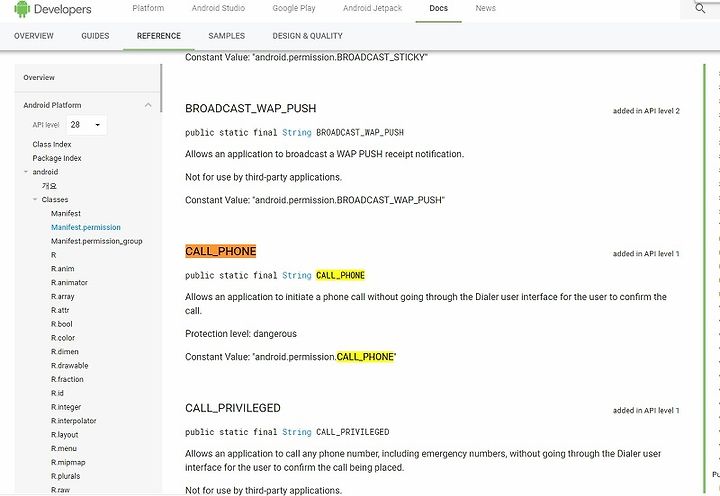Viewport: 720px width, 496px height.
Task: Open the 개요 sidebar entry
Action: (x=49, y=186)
